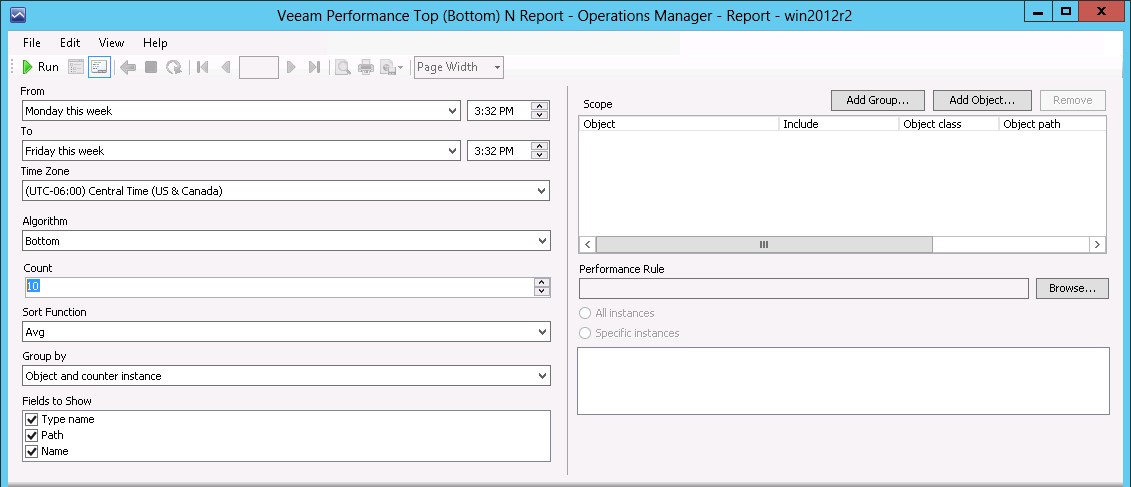
Task: Go to first page icon
Action: pyautogui.click(x=203, y=67)
